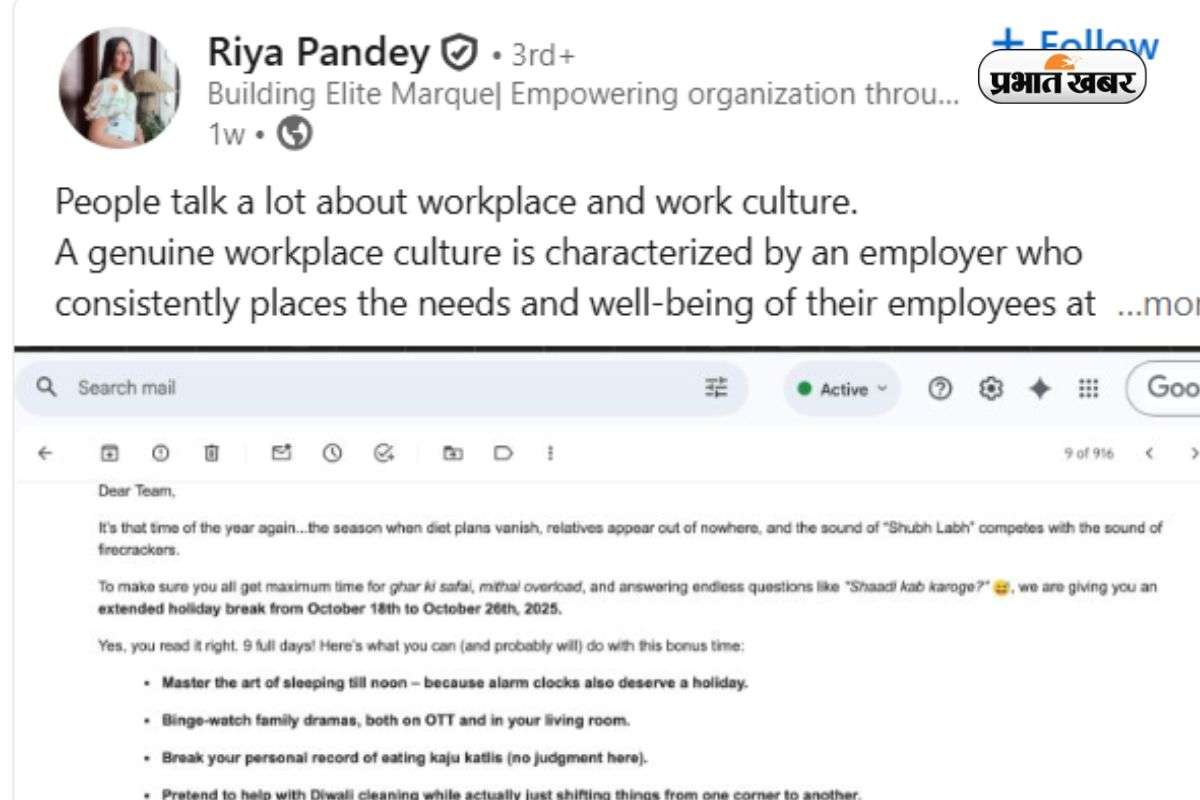Viewport: 1200px width, 800px height.
Task: Move the email to another folder
Action: click(x=452, y=453)
